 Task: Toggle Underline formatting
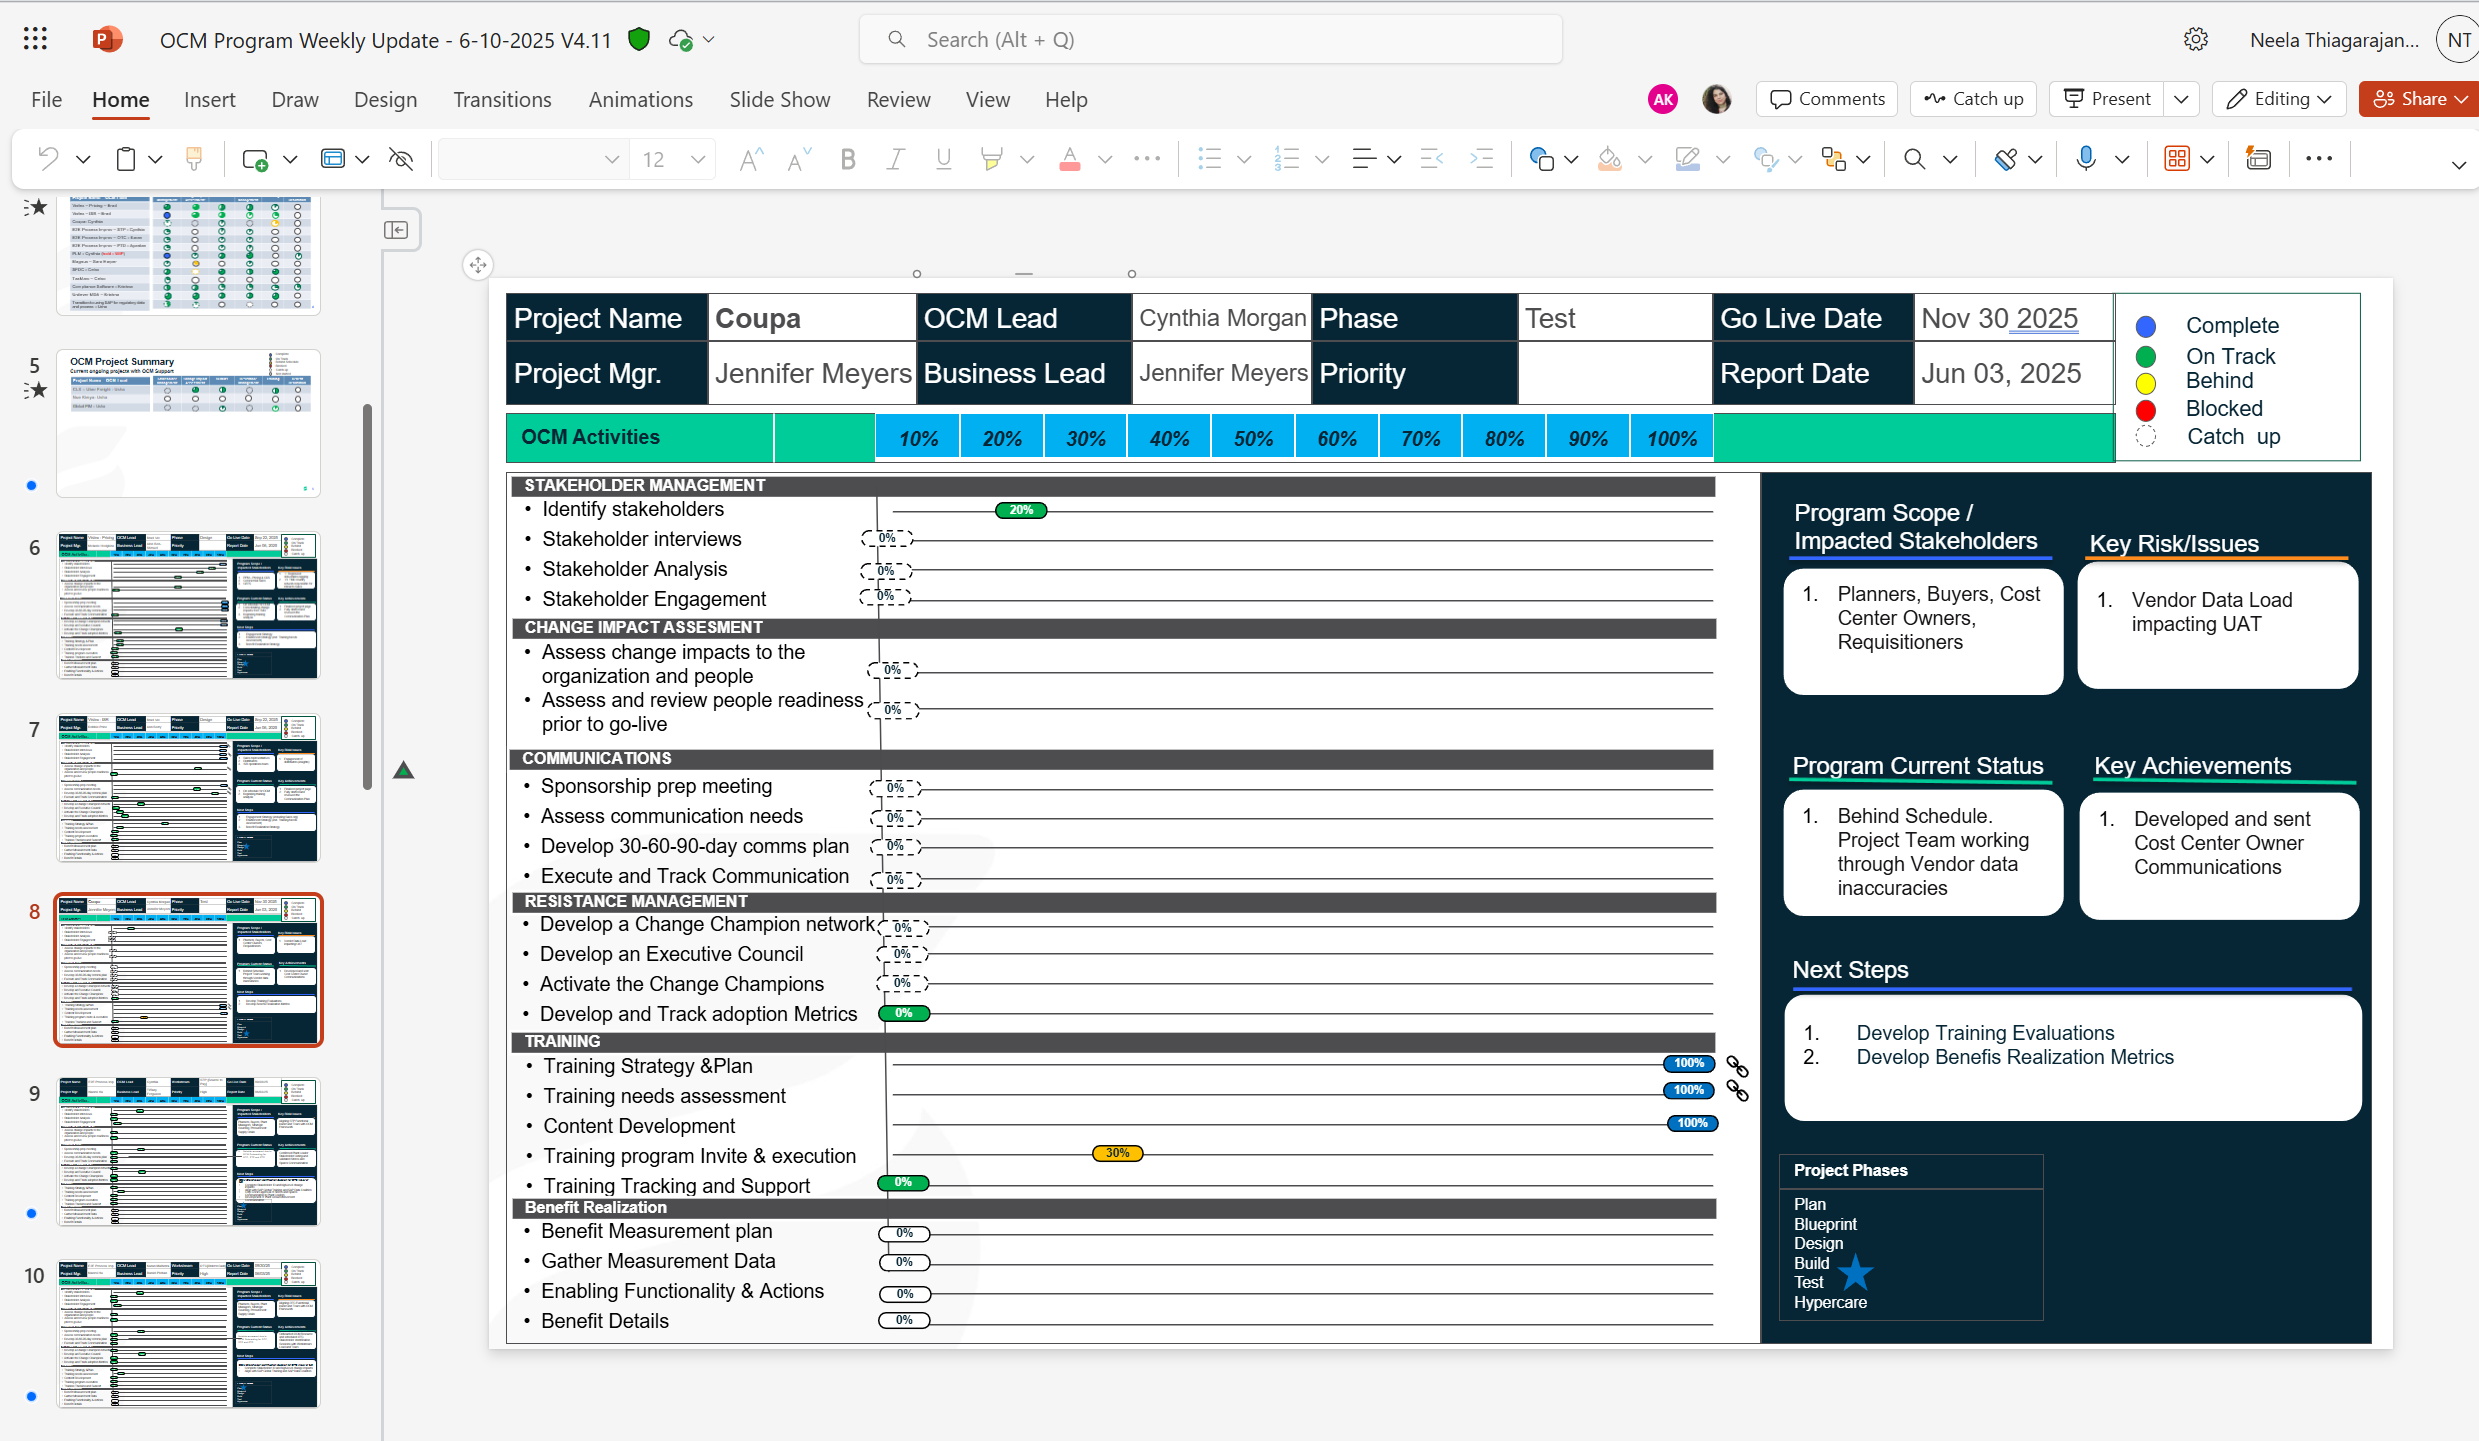point(943,159)
